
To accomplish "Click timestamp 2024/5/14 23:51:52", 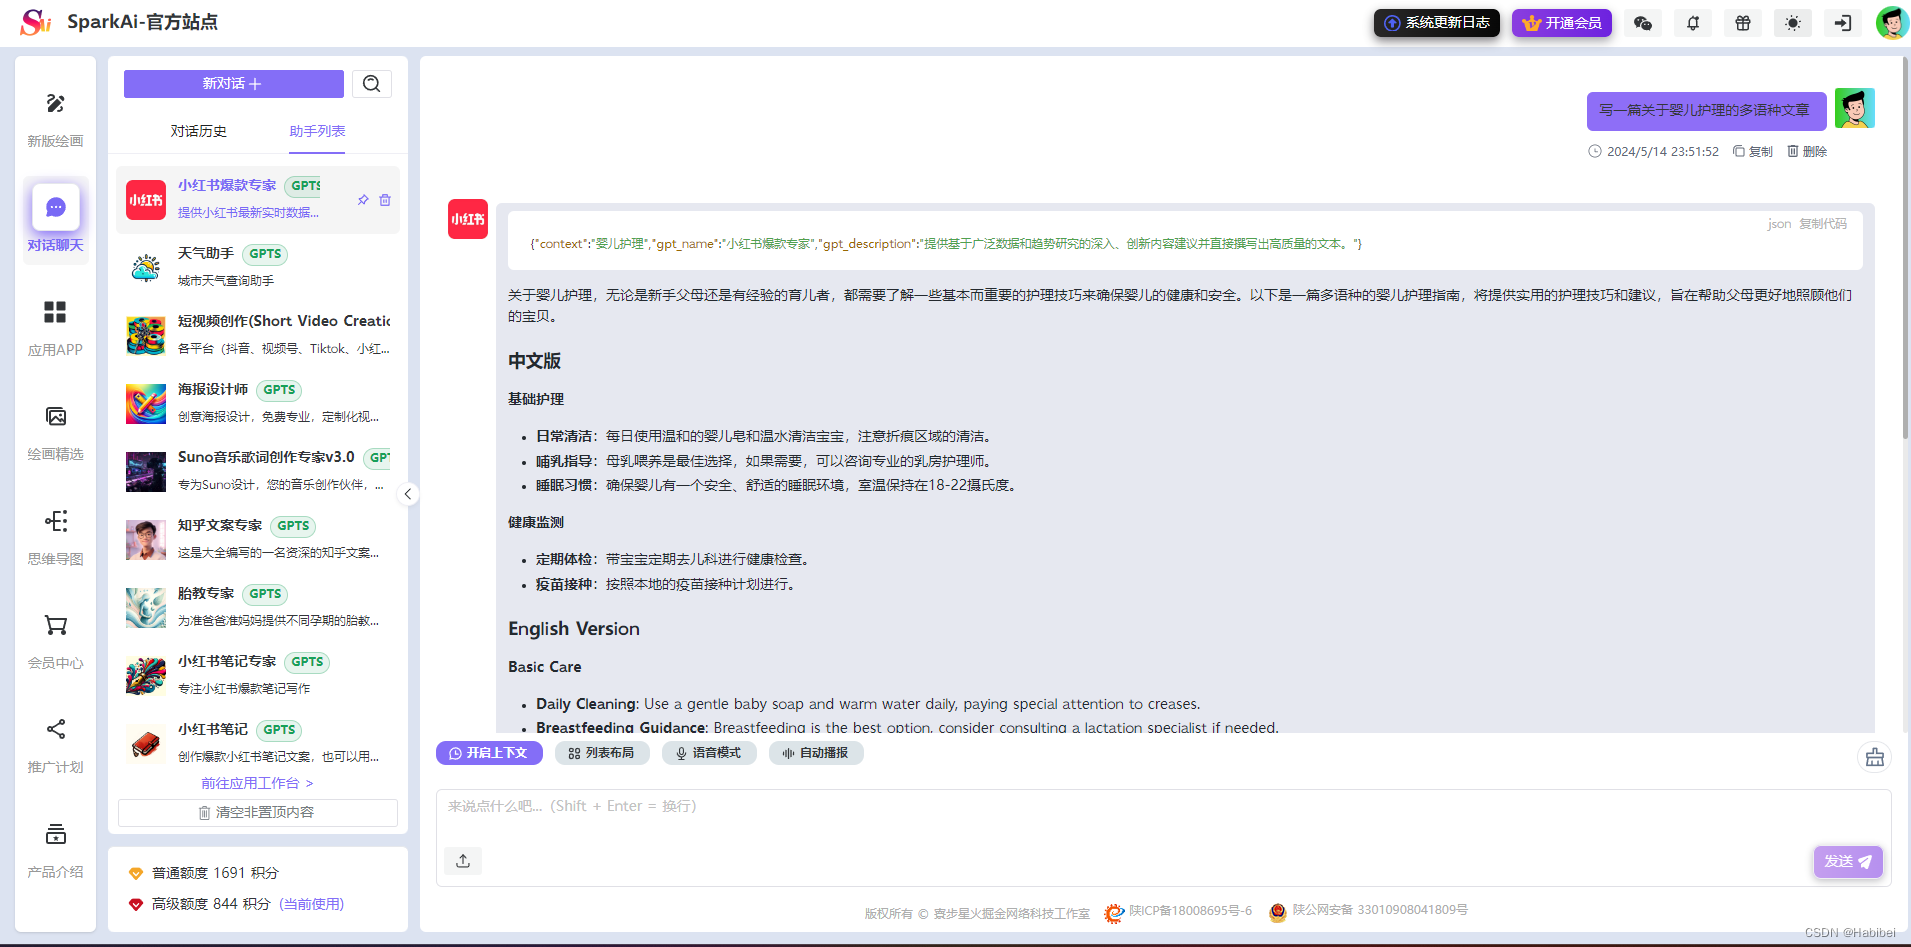I will point(1662,152).
